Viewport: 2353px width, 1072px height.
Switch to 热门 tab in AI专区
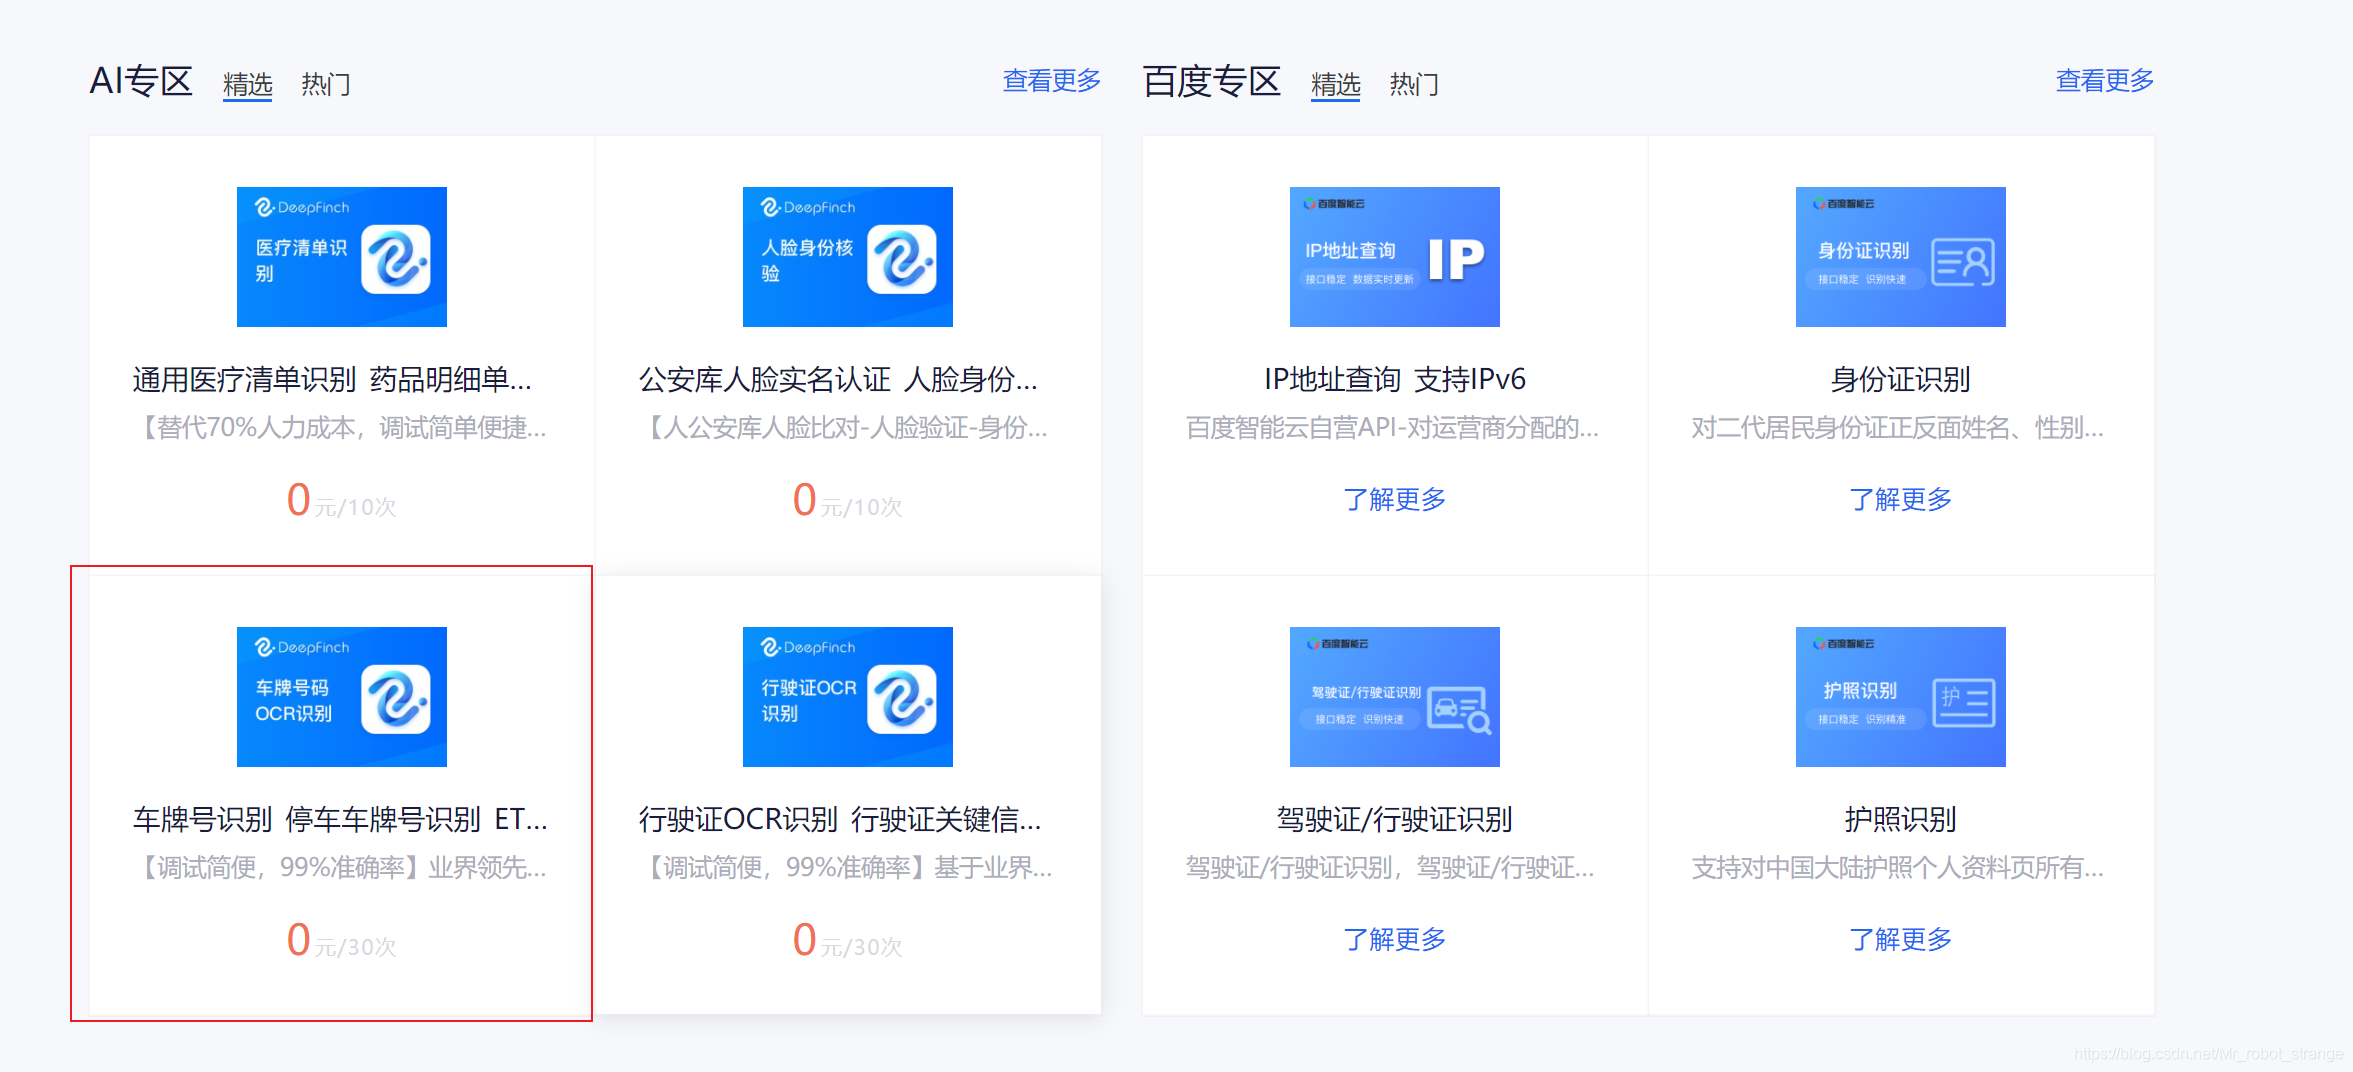(324, 84)
